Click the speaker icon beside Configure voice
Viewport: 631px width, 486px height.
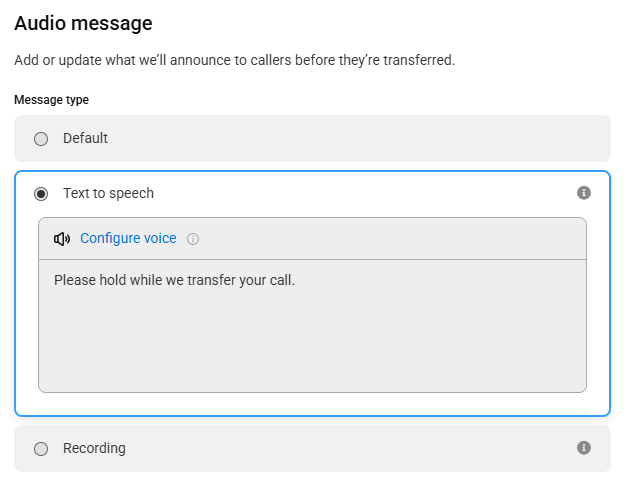coord(62,239)
